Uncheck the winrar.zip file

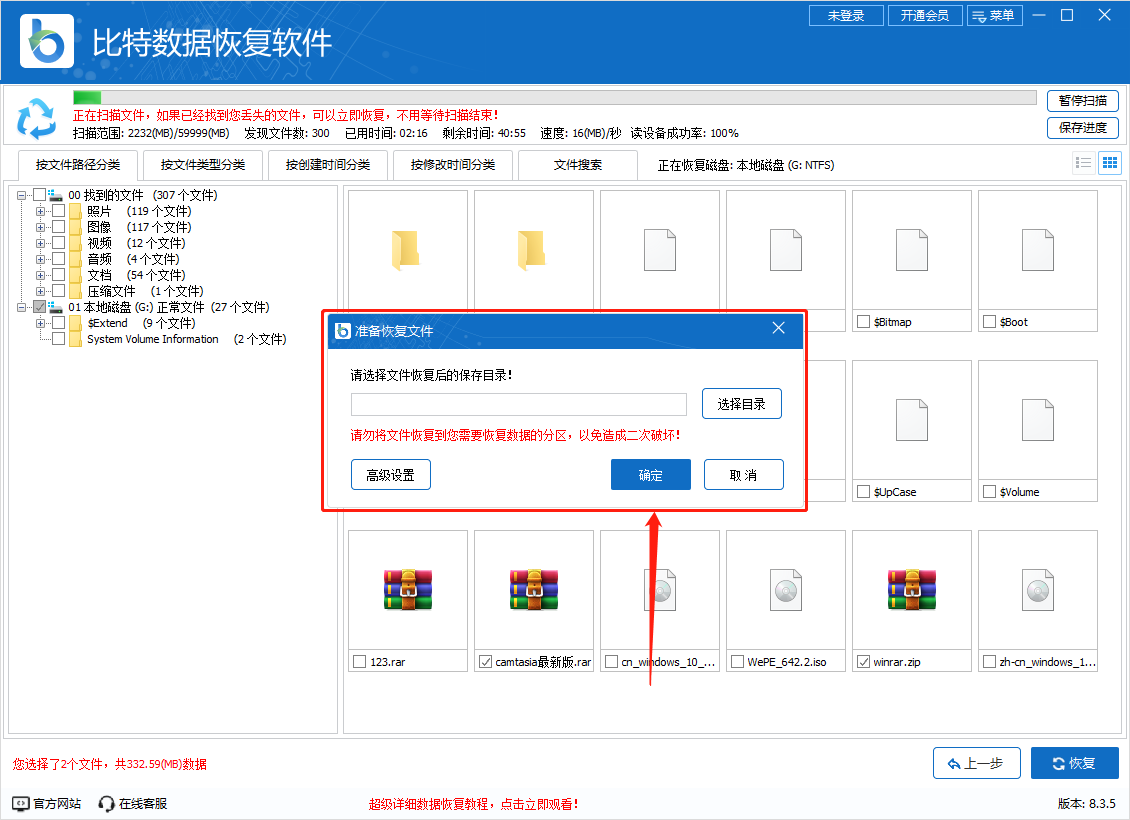(x=862, y=661)
